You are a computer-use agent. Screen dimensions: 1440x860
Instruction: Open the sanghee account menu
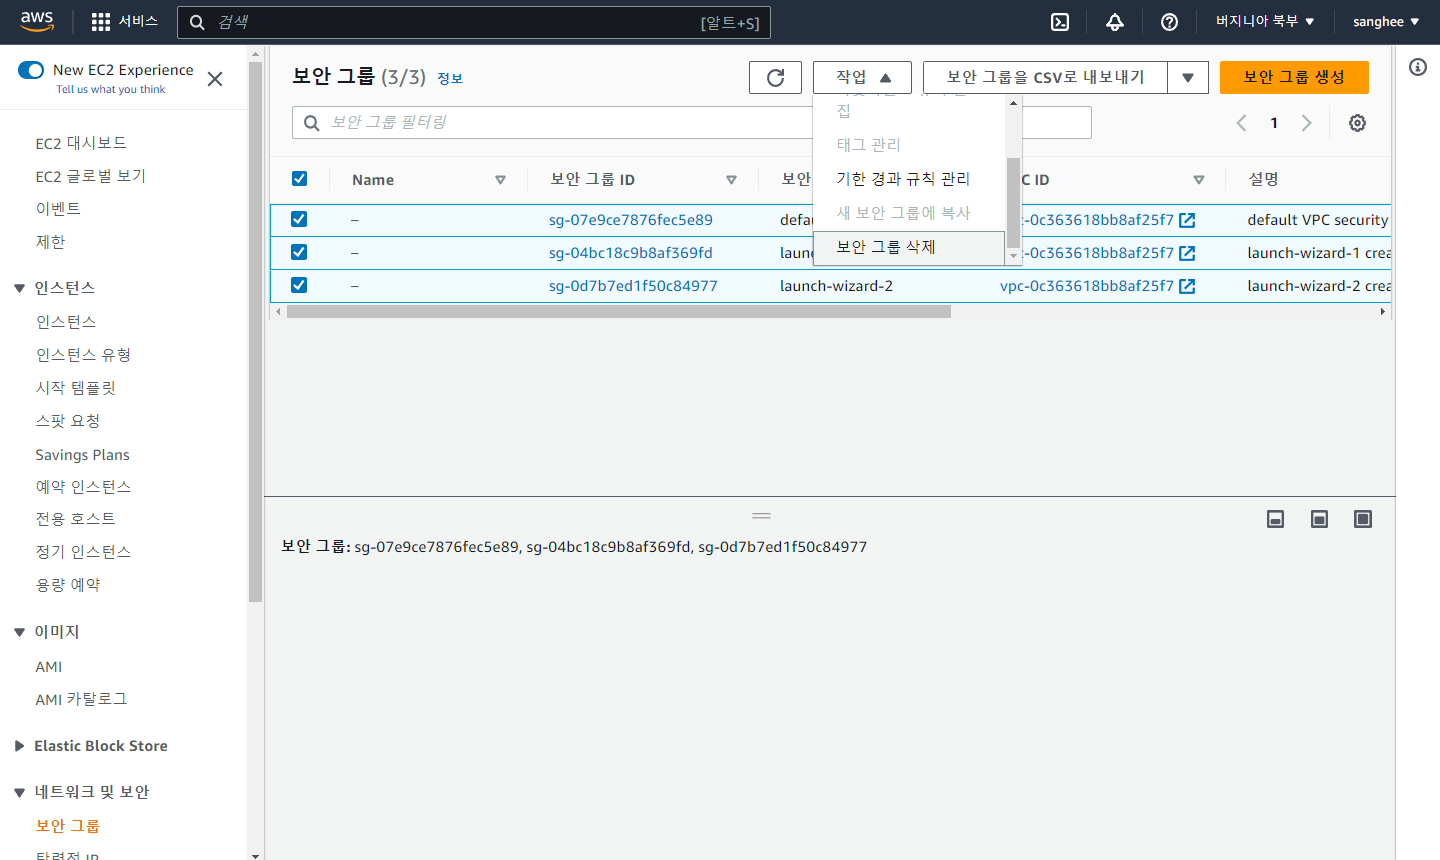pyautogui.click(x=1386, y=22)
